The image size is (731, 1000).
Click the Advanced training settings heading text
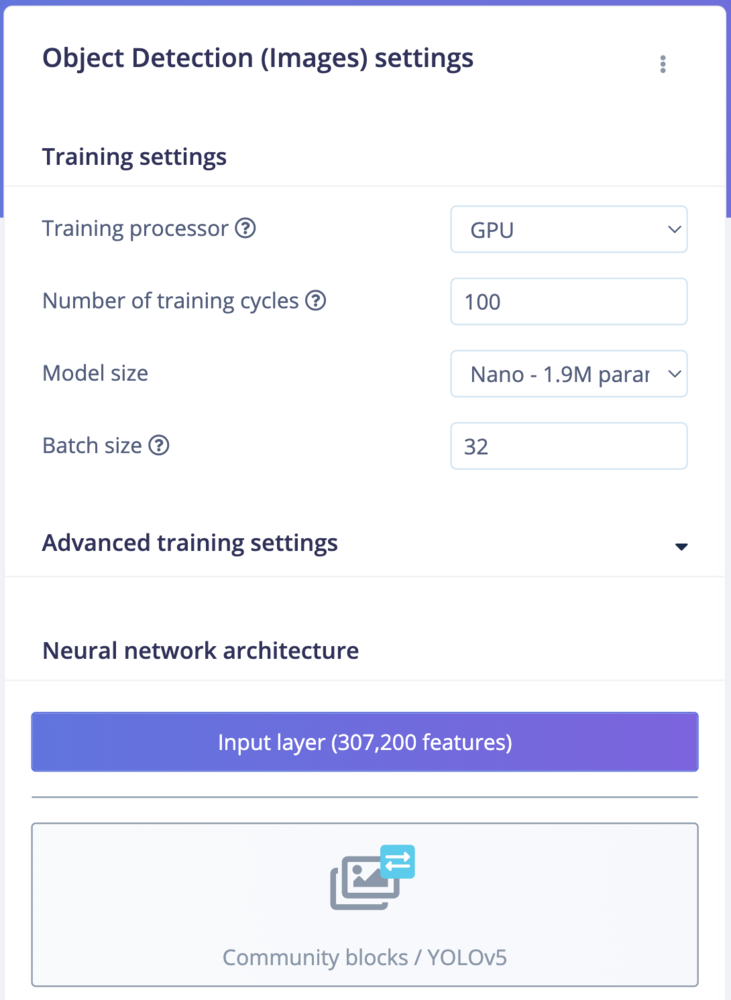[190, 543]
